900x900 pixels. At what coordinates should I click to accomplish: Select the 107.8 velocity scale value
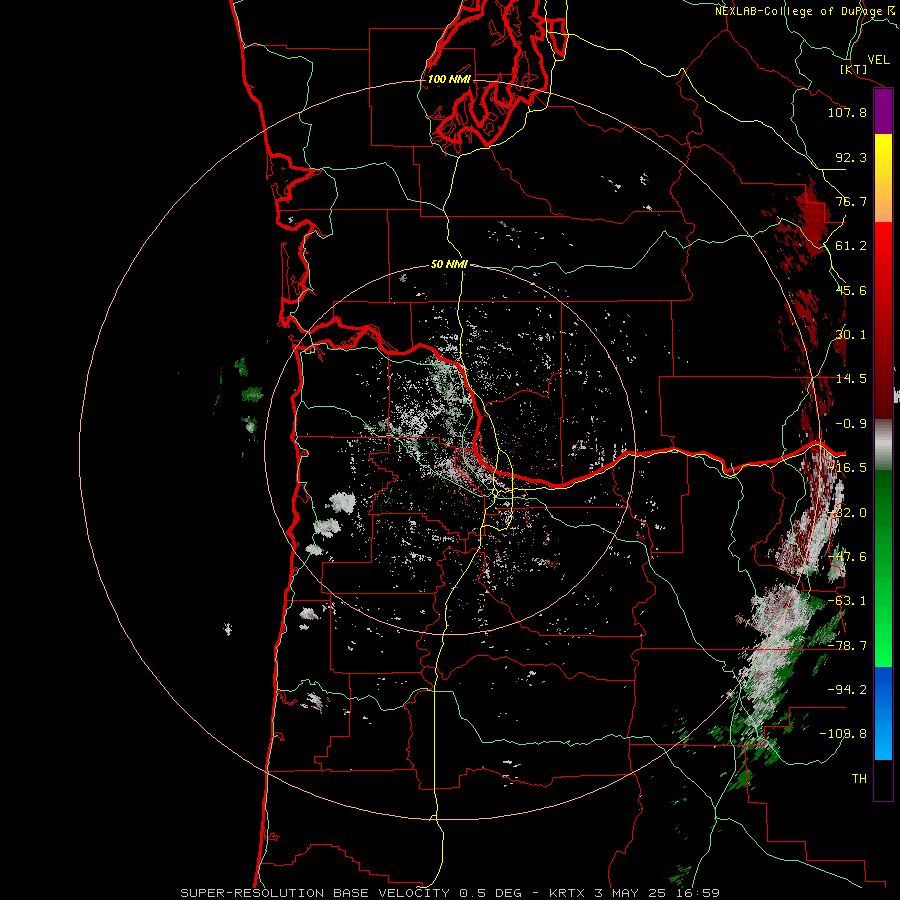pos(847,112)
